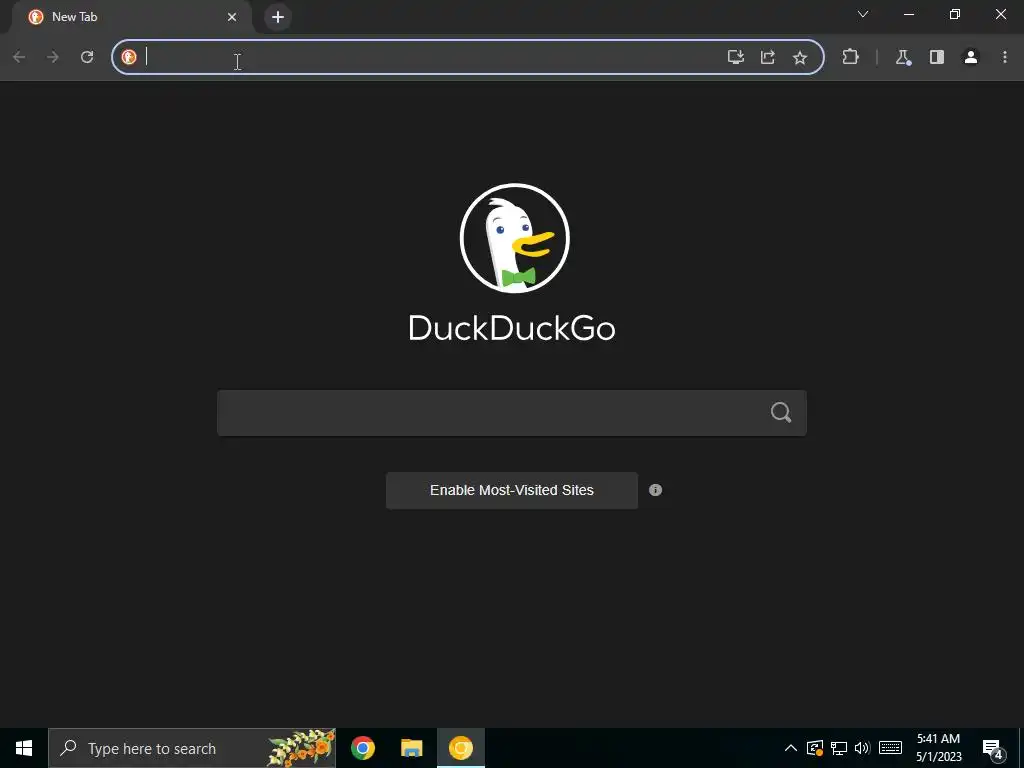This screenshot has height=768, width=1024.
Task: Open the notification center icon
Action: (x=993, y=749)
